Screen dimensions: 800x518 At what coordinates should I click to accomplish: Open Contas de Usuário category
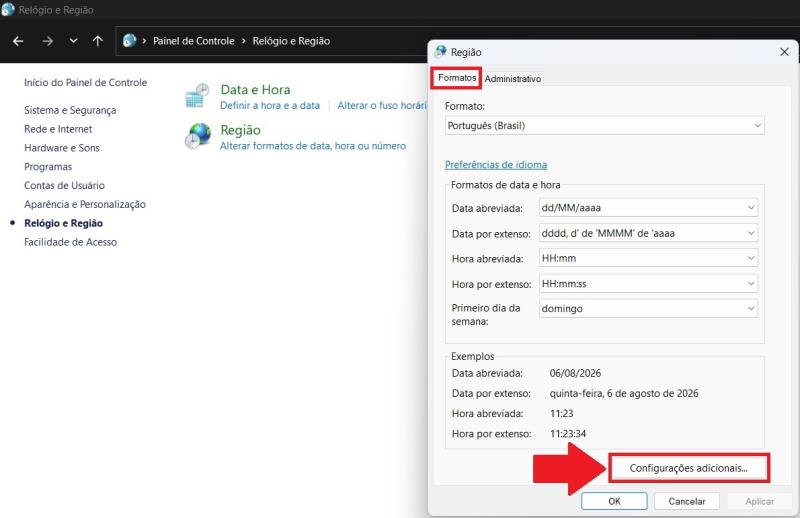point(64,185)
